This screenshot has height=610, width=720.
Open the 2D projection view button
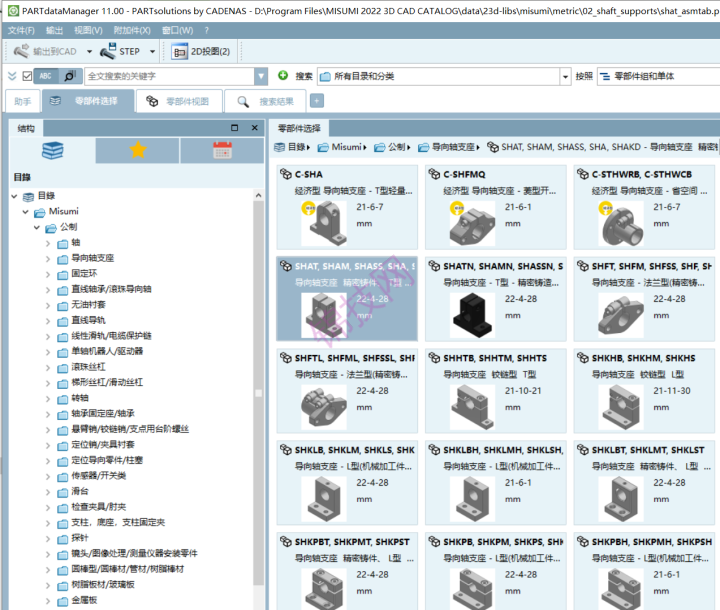tap(201, 51)
